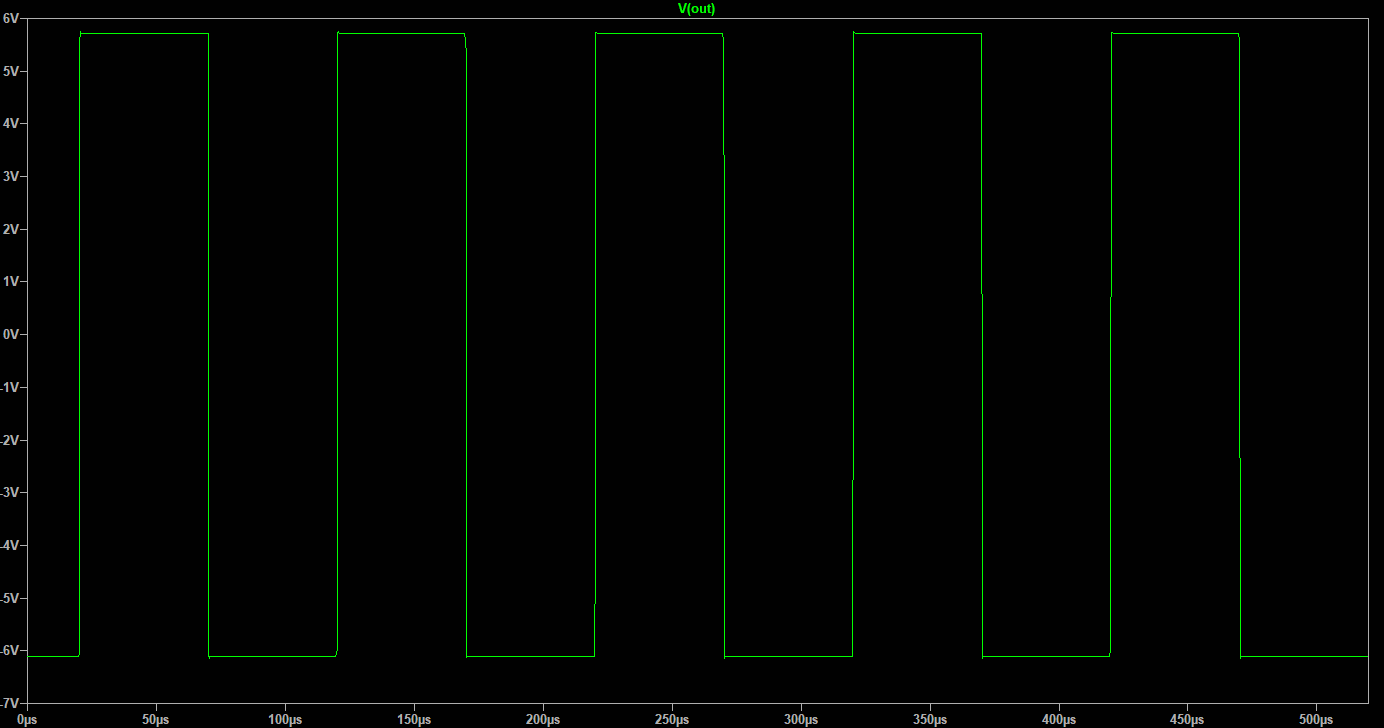Image resolution: width=1384 pixels, height=728 pixels.
Task: Click the -2V axis label
Action: pyautogui.click(x=10, y=441)
